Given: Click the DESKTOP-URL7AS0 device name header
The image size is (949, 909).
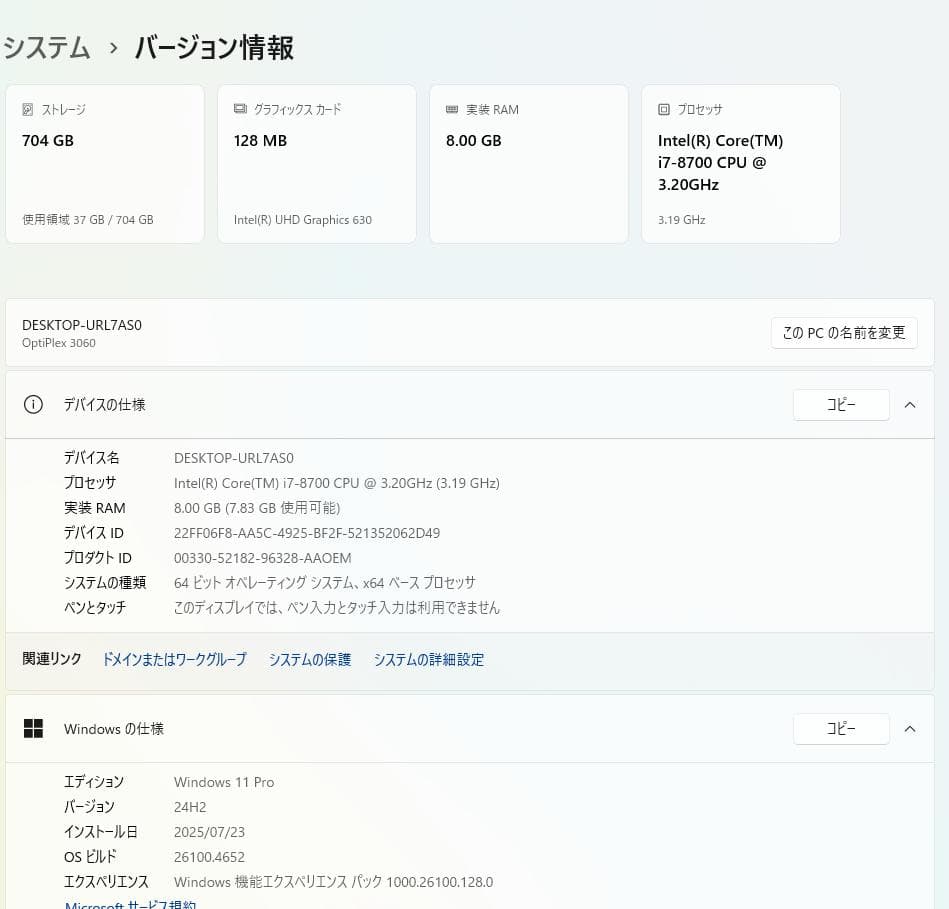Looking at the screenshot, I should click(x=82, y=324).
